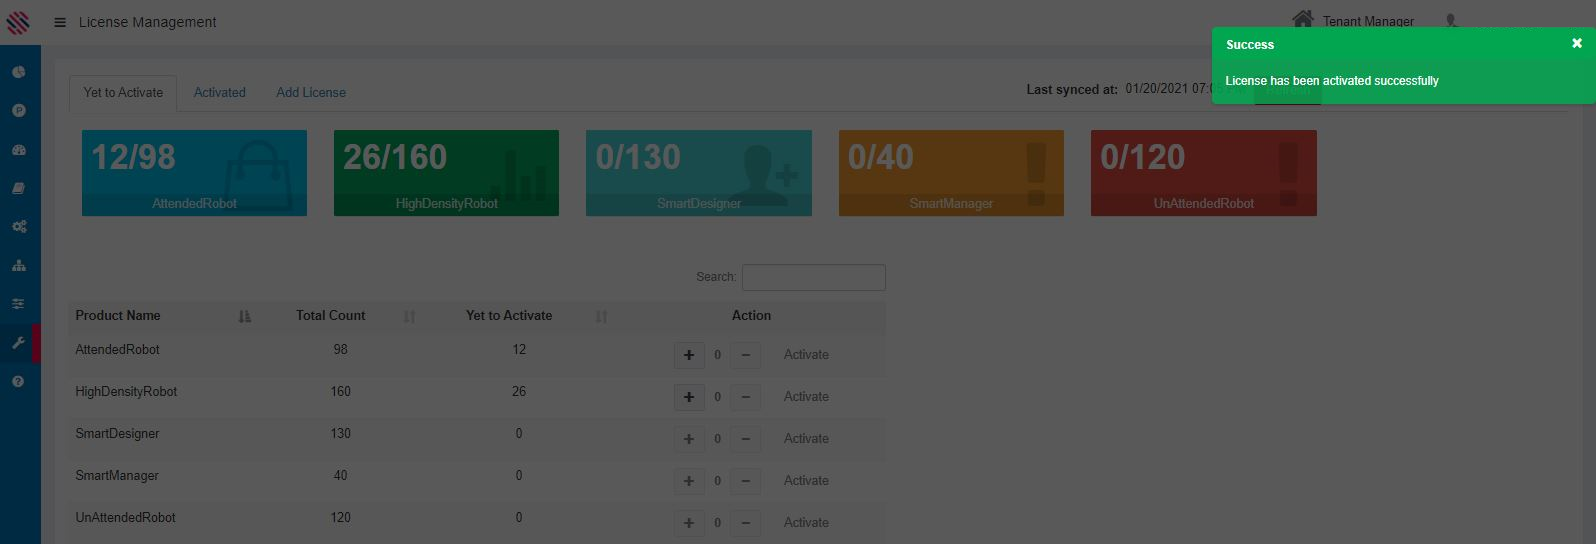Select the sitemap hierarchy icon in sidebar
Viewport: 1596px width, 544px height.
pyautogui.click(x=19, y=266)
